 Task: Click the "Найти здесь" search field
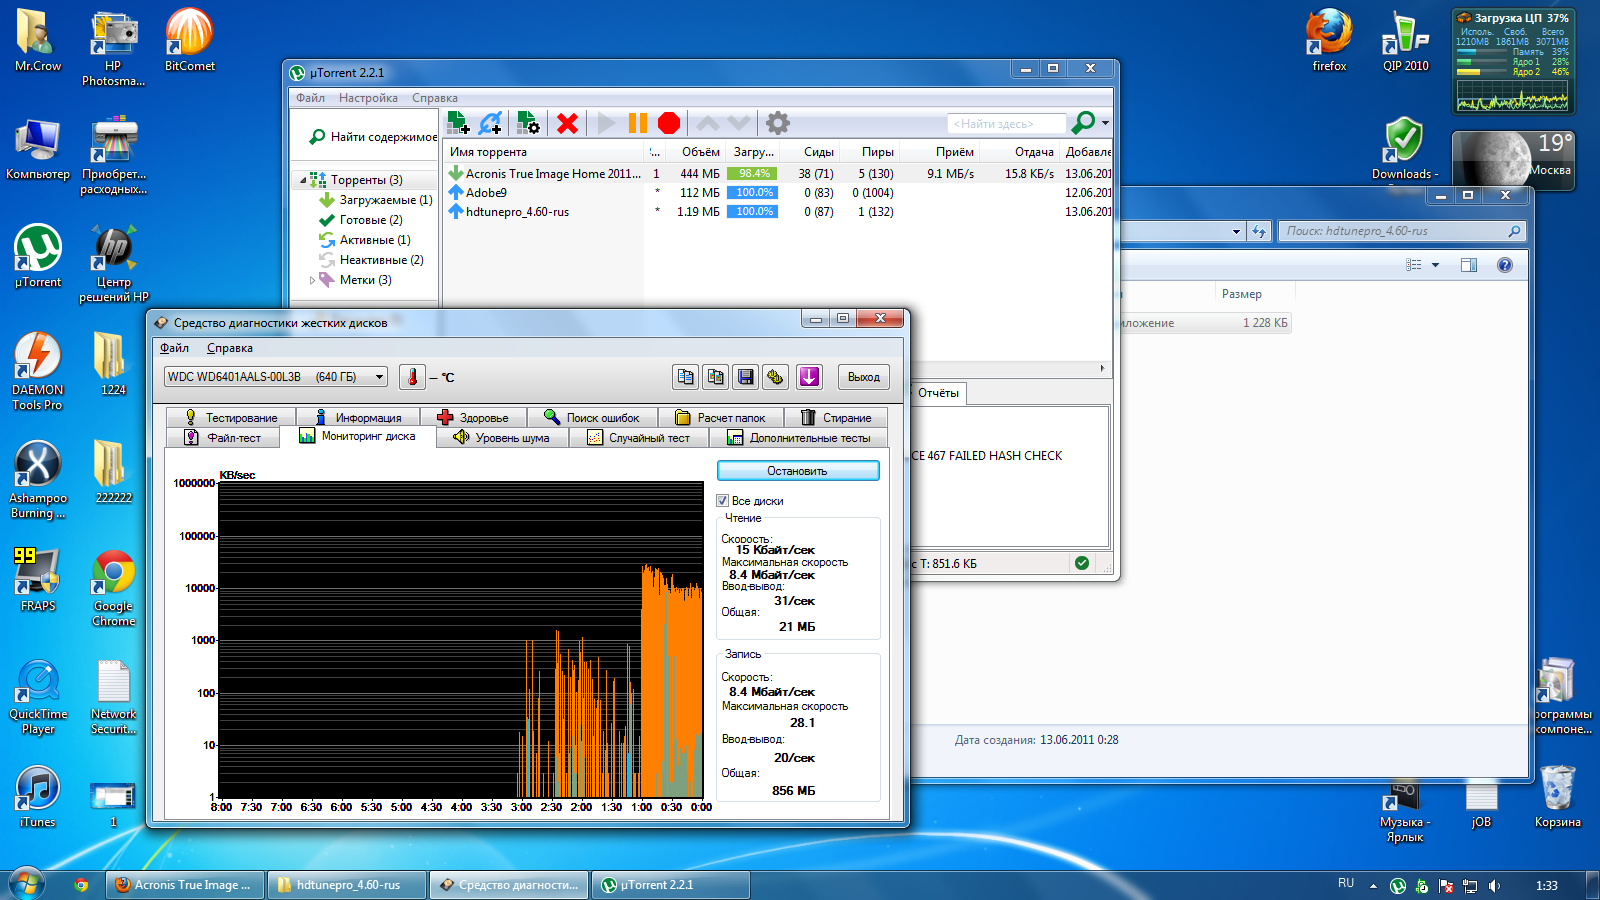[x=1003, y=124]
